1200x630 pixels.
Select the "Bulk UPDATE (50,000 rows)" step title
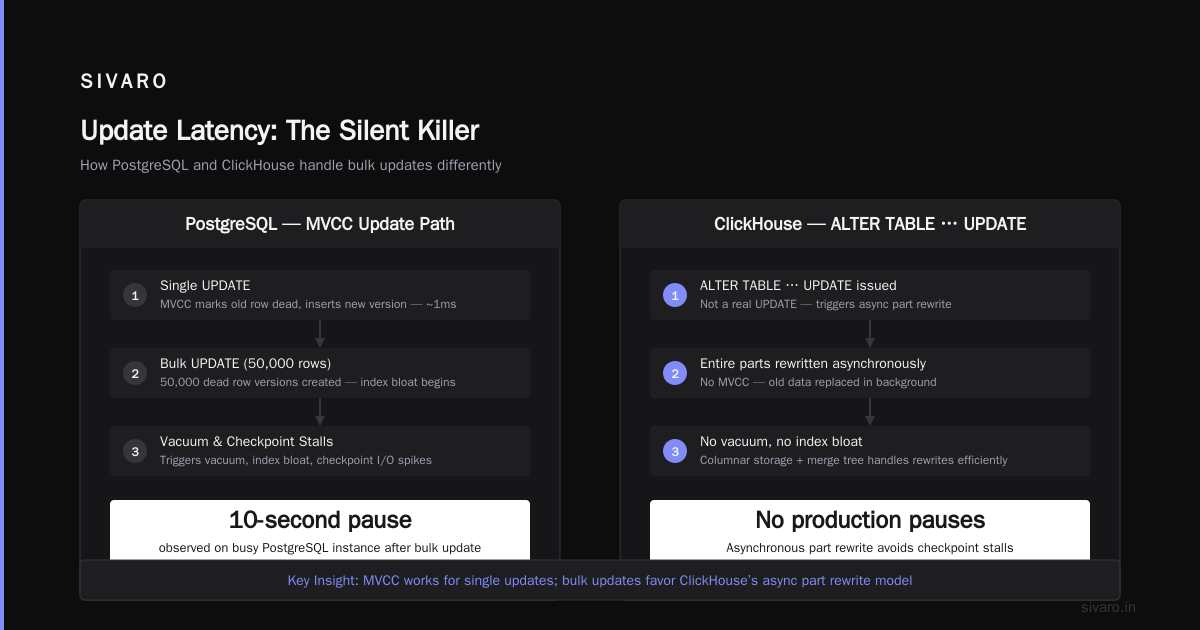(245, 364)
